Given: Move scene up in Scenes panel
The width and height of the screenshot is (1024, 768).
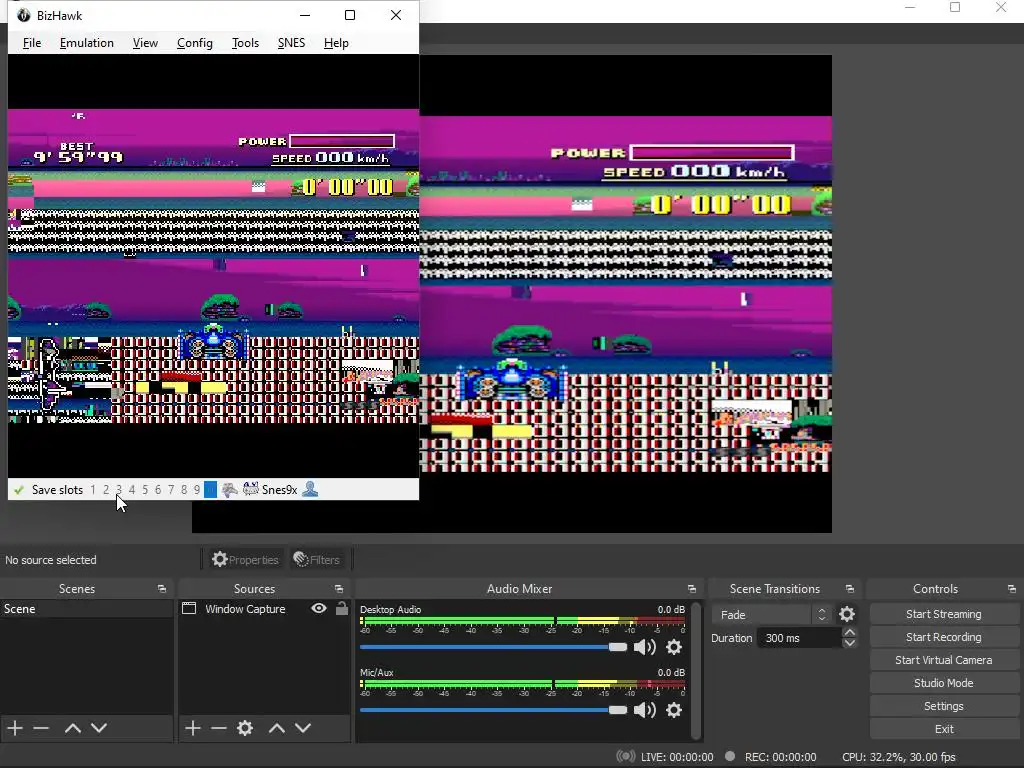Looking at the screenshot, I should pos(72,728).
